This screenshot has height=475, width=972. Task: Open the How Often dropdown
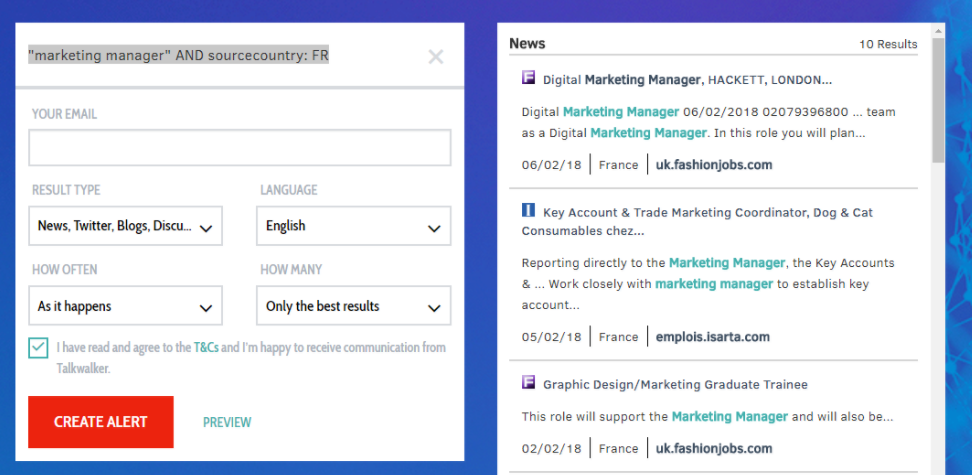(125, 306)
